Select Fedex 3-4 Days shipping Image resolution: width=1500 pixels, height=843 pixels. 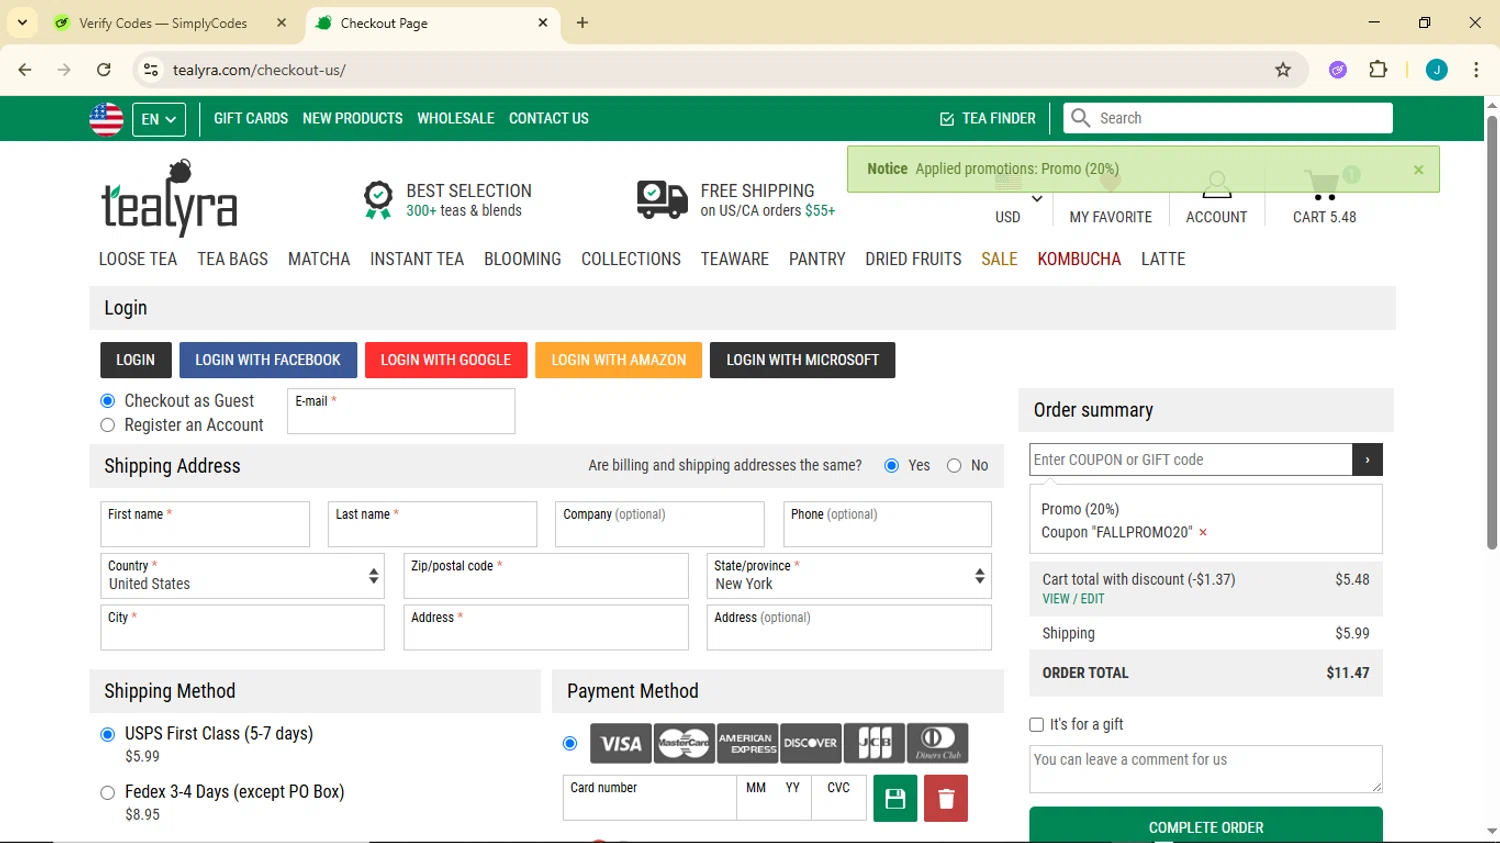coord(108,793)
